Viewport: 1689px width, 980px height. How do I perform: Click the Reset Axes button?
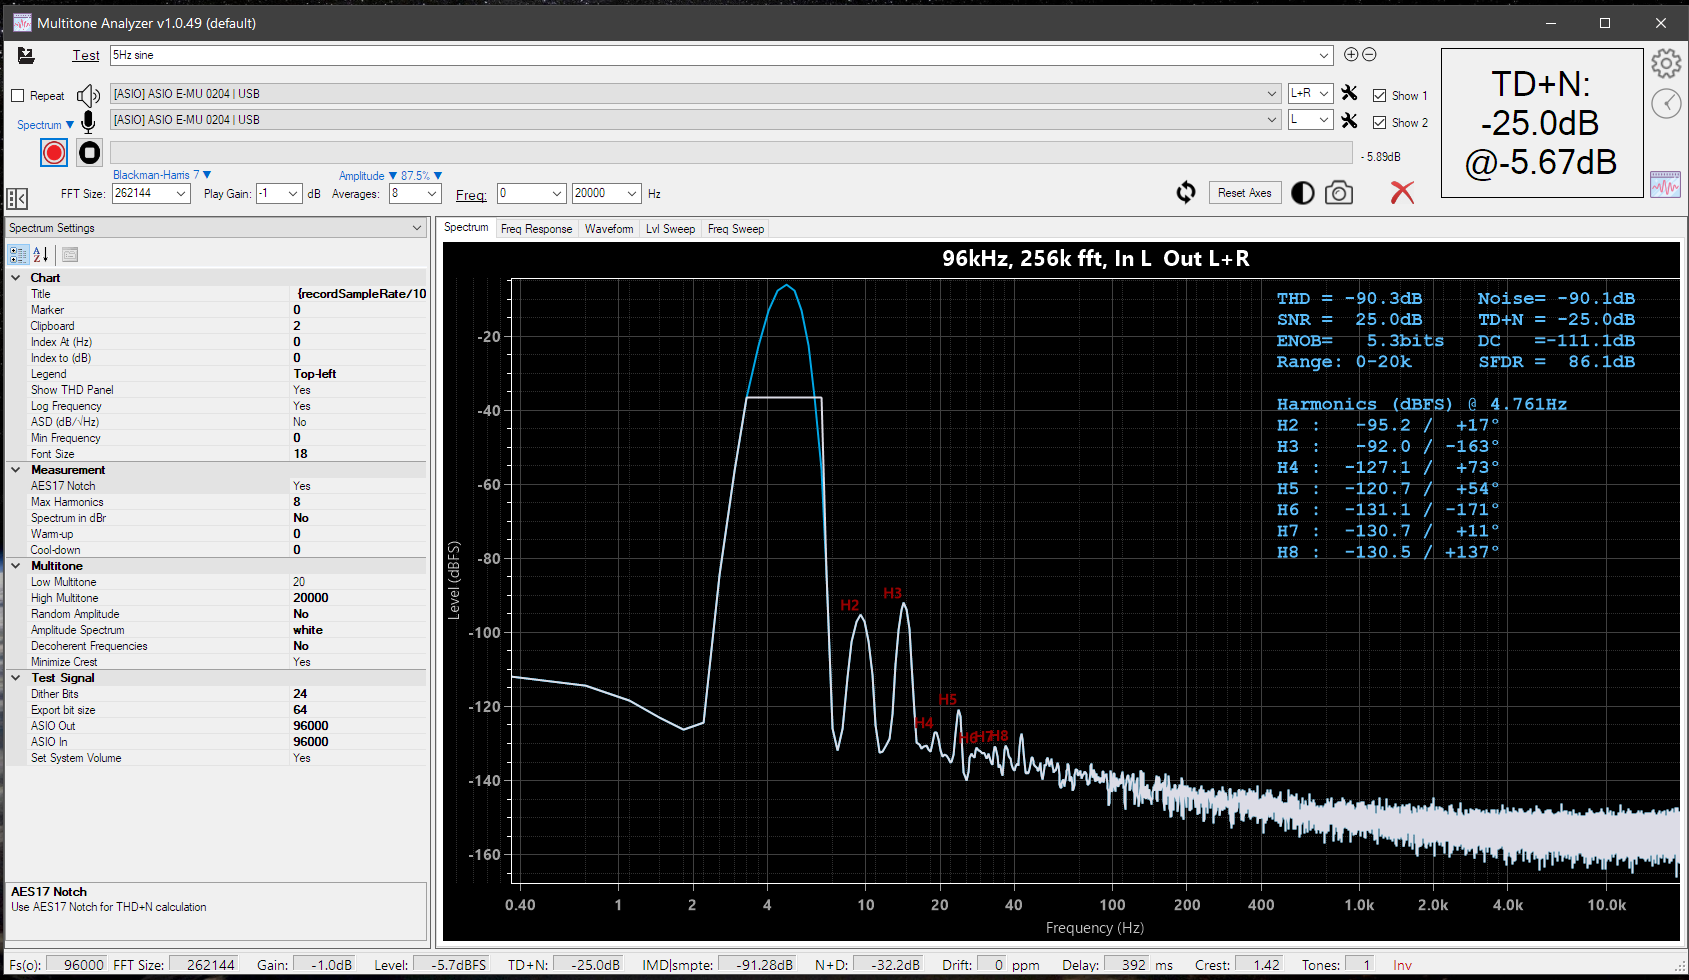click(1245, 193)
